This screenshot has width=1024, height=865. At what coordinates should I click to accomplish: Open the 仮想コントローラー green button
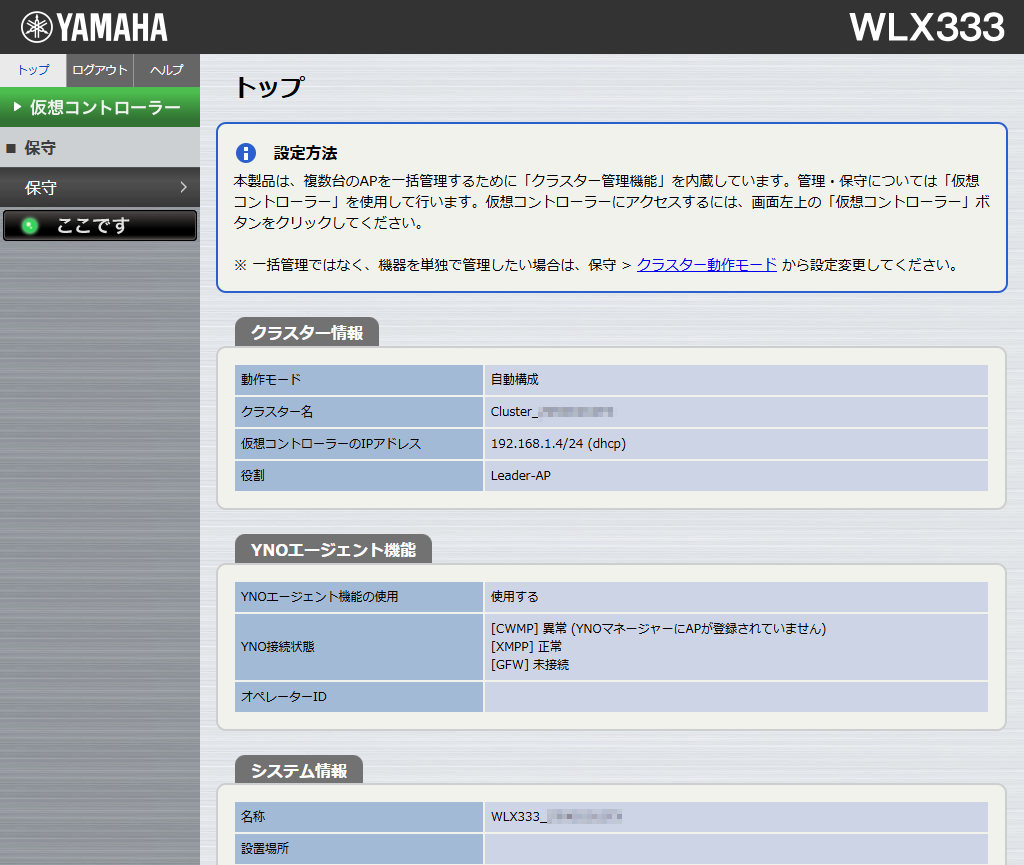coord(100,107)
